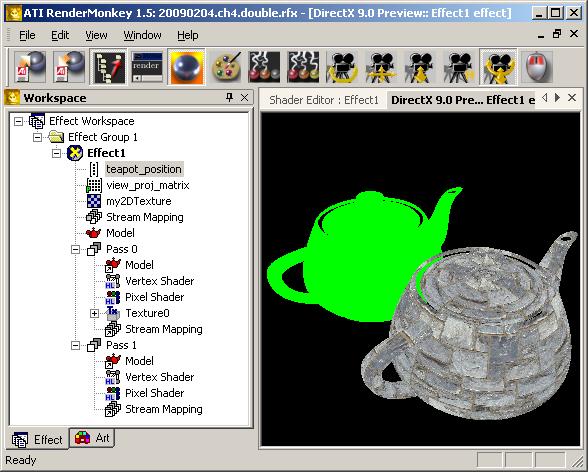Select Pixel Shader under Pass 1
Viewport: 588px width, 472px height.
(154, 393)
